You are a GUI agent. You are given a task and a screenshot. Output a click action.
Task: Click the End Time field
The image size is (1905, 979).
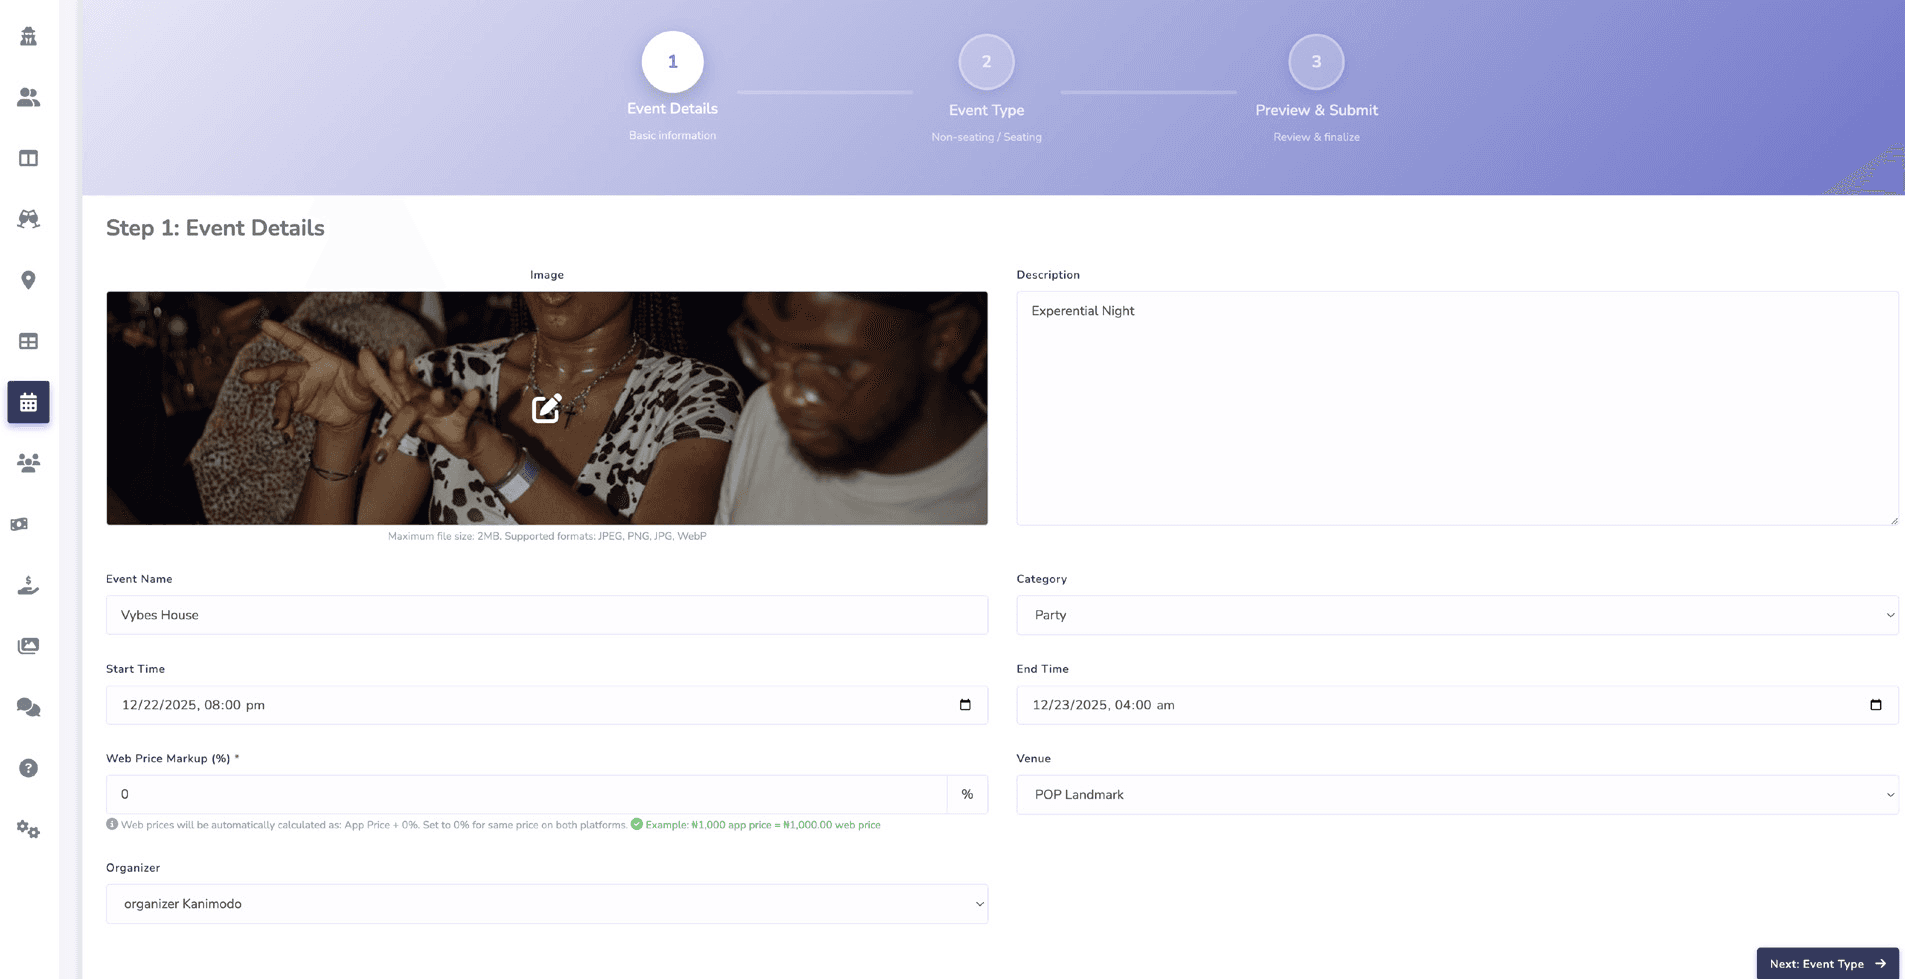1457,705
